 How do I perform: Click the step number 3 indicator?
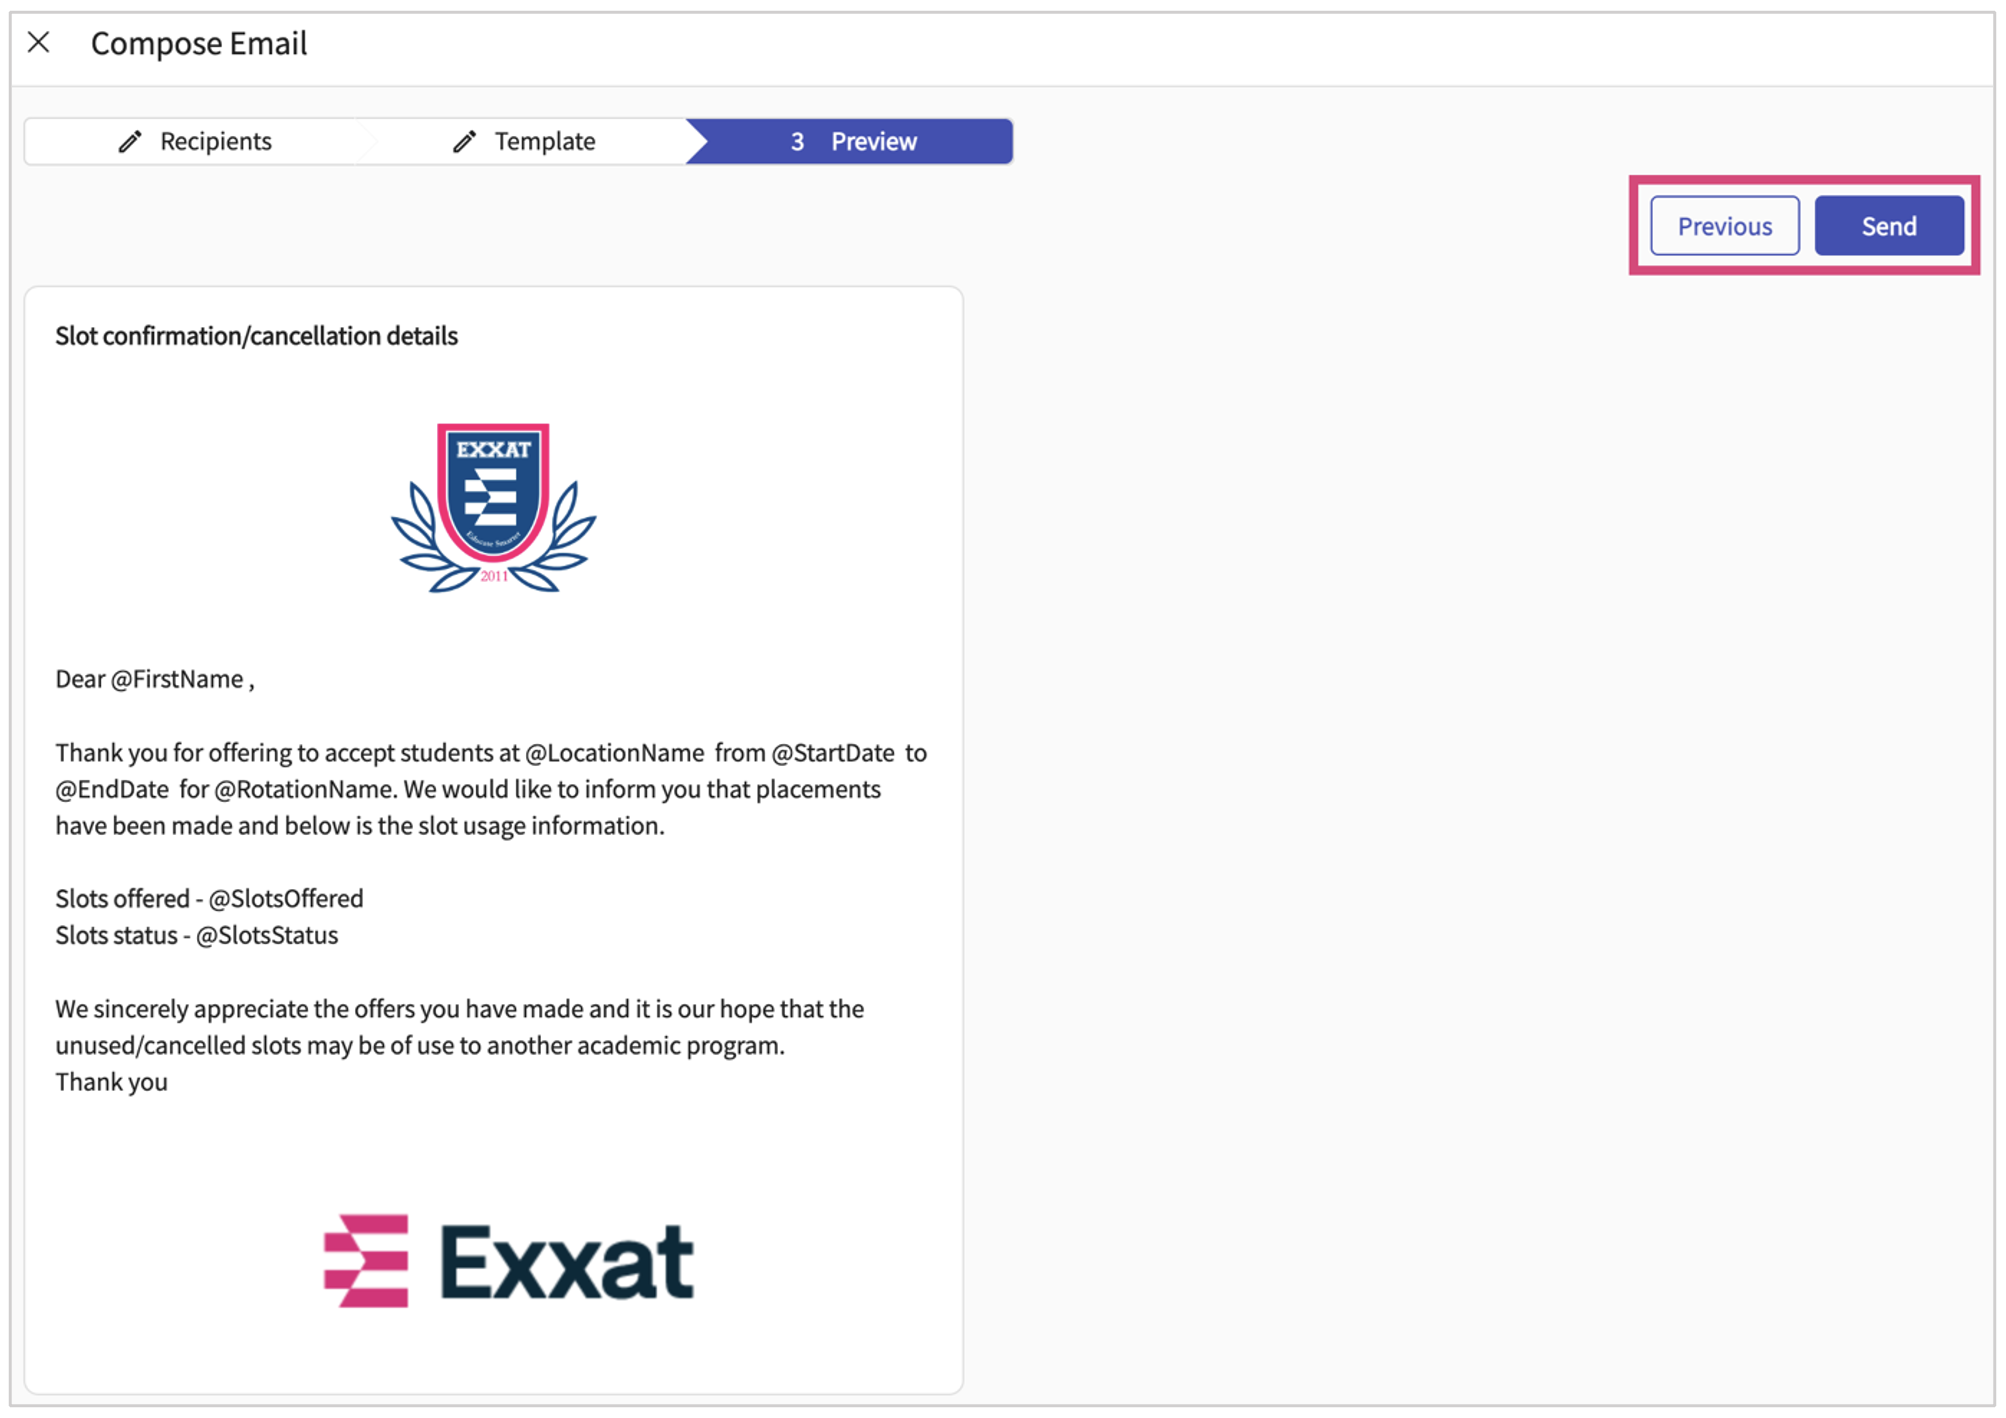(x=797, y=142)
